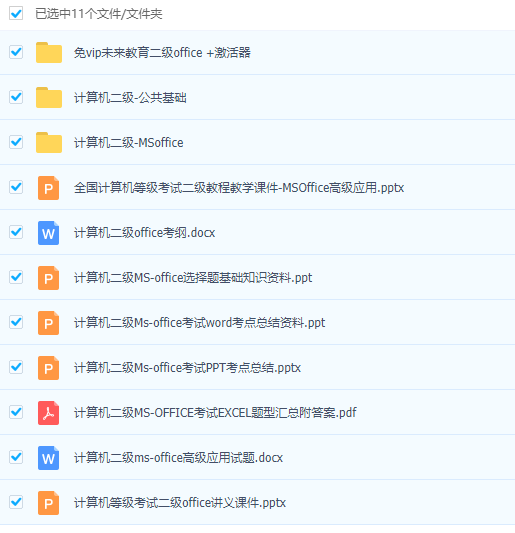
Task: Click the 已选中11个文件/文件夹 header label
Action: 99,14
